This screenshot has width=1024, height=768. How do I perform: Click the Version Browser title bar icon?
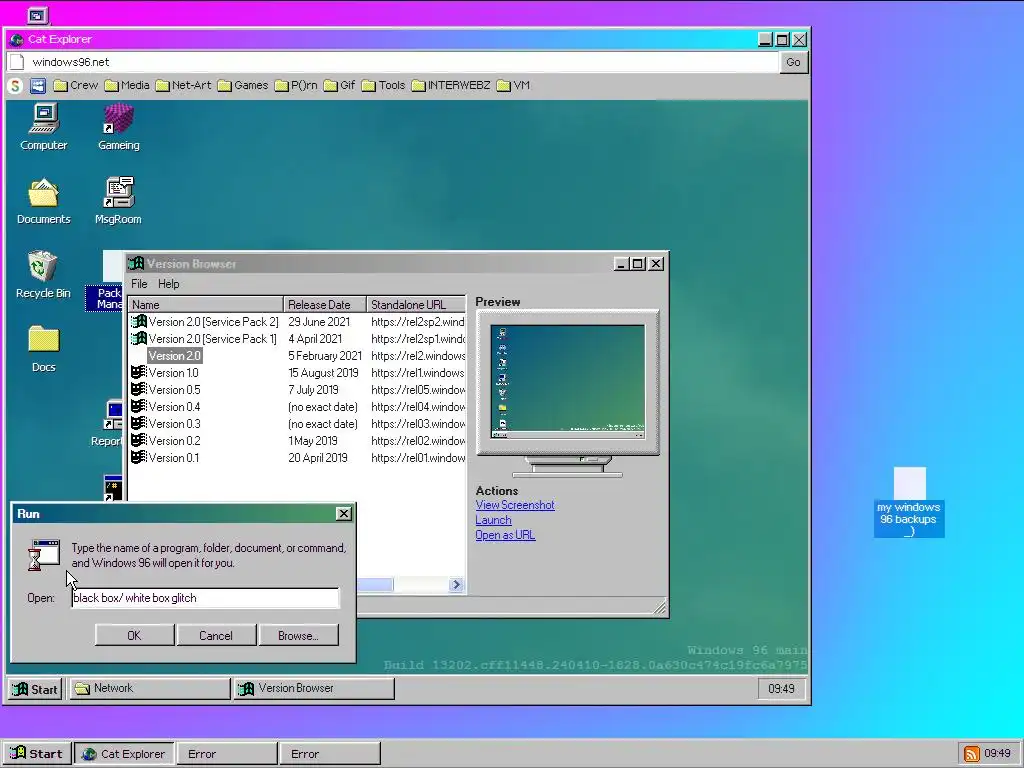(136, 264)
